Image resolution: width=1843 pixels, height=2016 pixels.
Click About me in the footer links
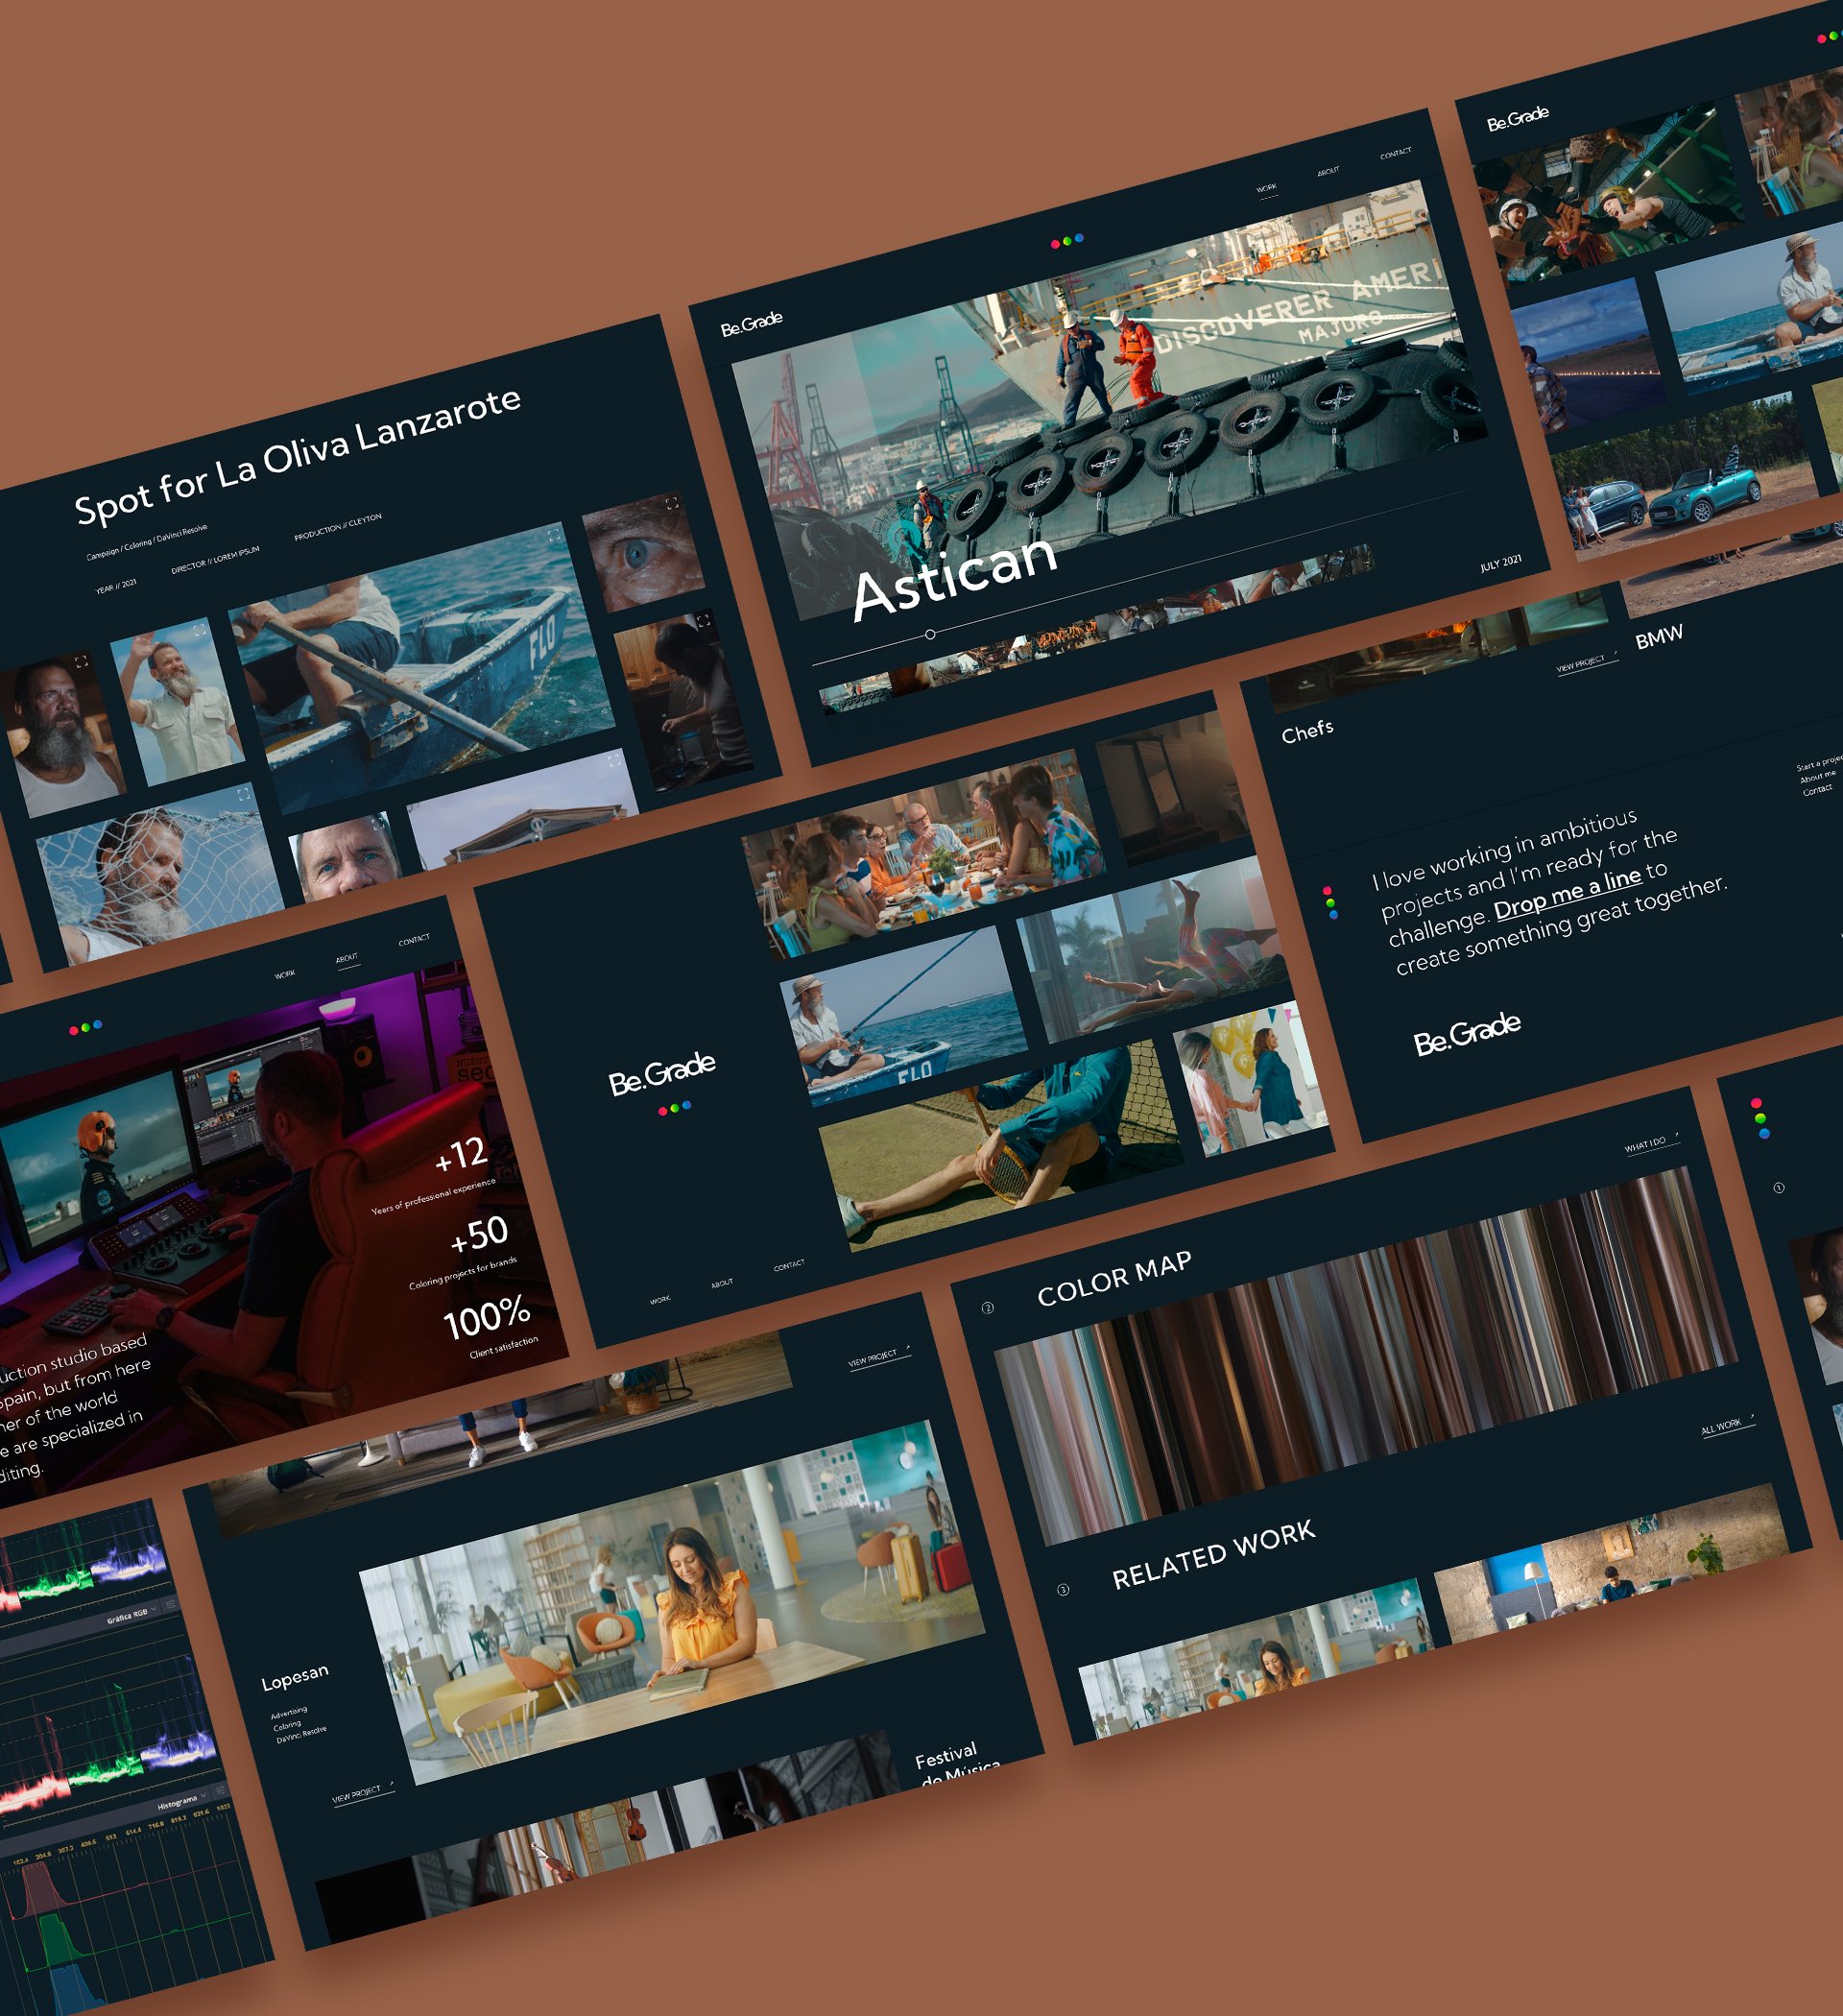[1817, 777]
